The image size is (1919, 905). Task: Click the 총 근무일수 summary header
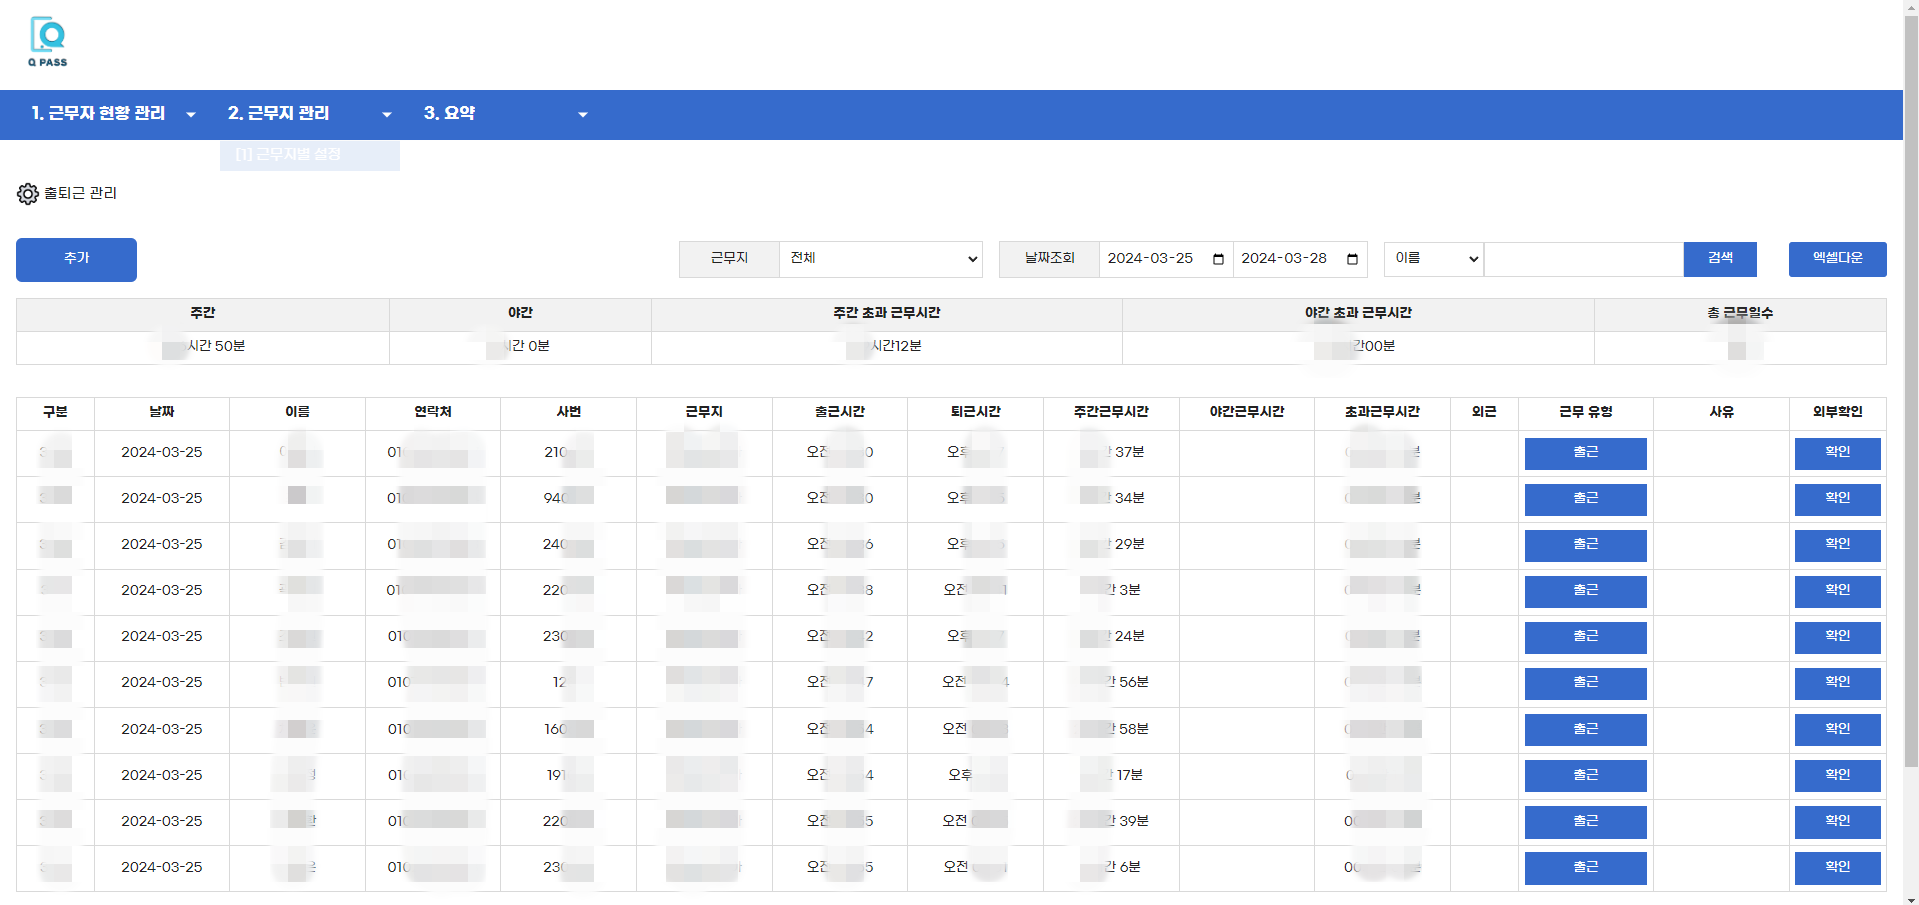click(1740, 313)
